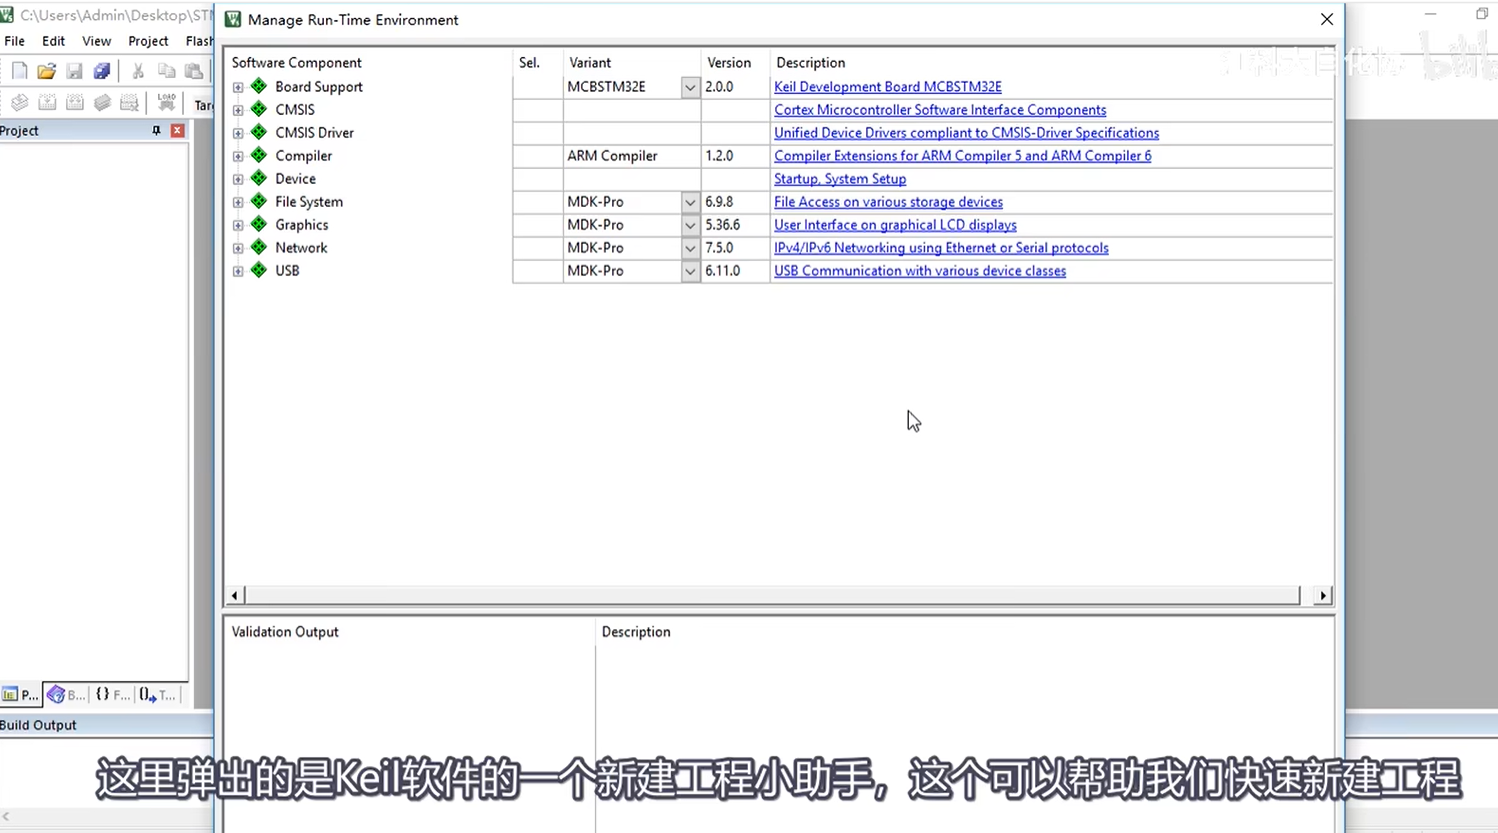Click the USB green diamond icon
The height and width of the screenshot is (833, 1498).
(259, 270)
